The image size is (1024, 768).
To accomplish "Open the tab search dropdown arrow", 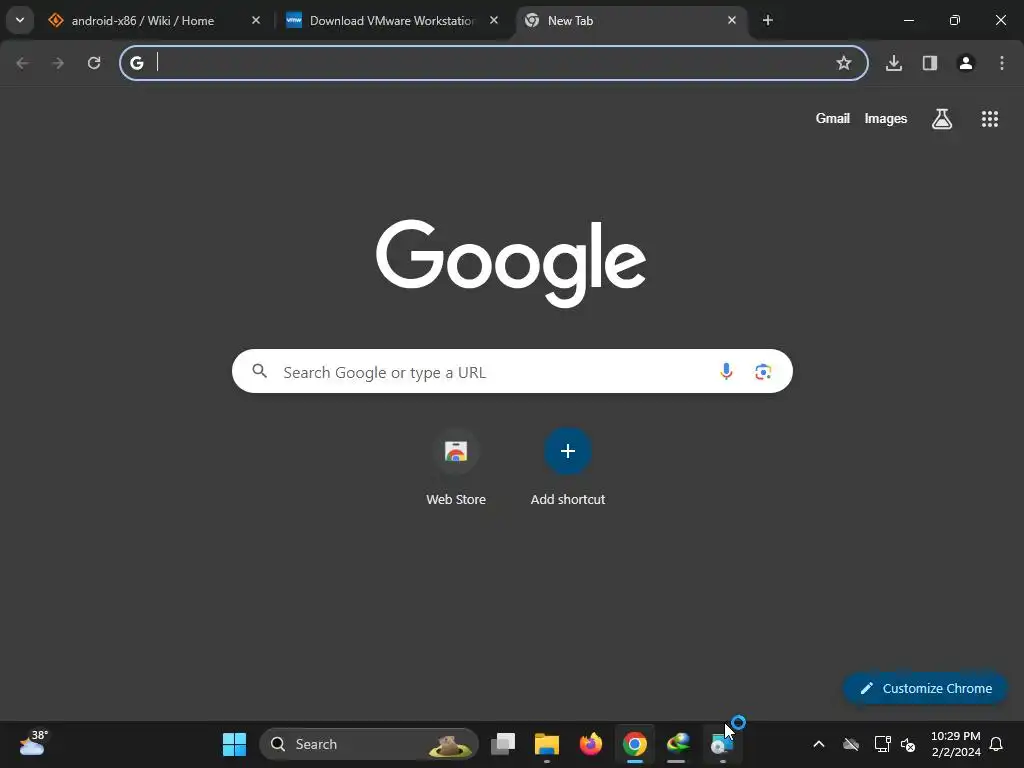I will [20, 20].
